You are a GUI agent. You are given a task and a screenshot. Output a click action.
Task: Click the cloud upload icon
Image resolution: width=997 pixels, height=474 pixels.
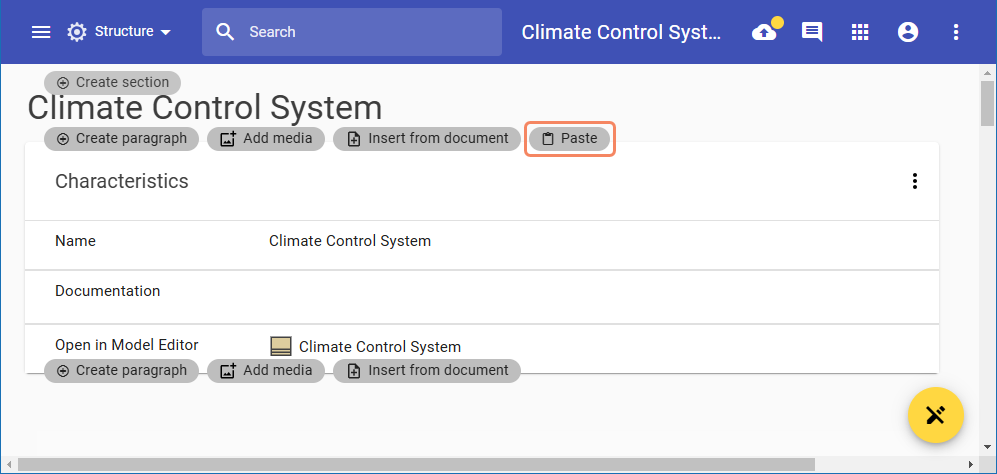[765, 32]
